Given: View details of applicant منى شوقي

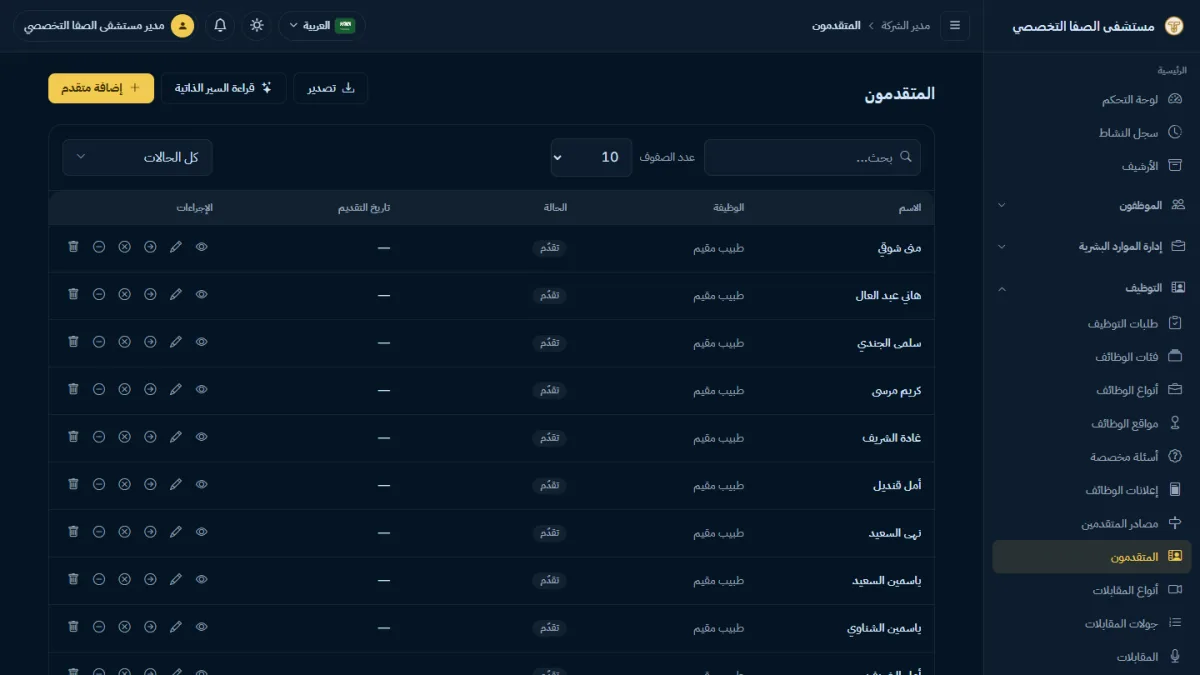Looking at the screenshot, I should tap(202, 246).
